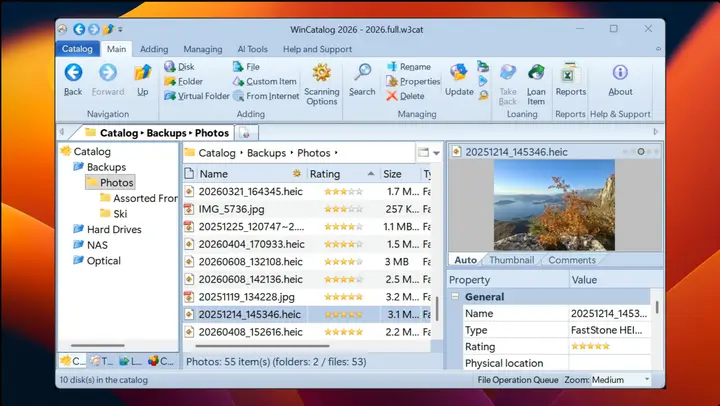Screen dimensions: 720x406
Task: Add a Virtual Folder
Action: 197,96
